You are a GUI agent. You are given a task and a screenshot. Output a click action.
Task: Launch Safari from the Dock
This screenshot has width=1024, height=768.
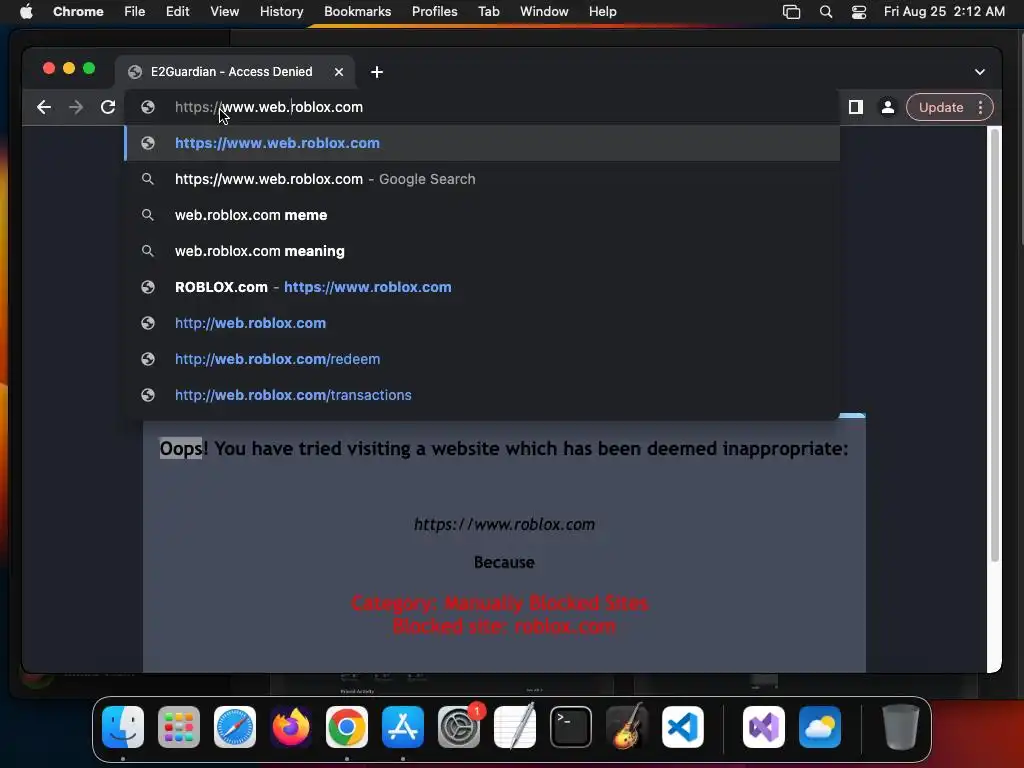pos(235,727)
